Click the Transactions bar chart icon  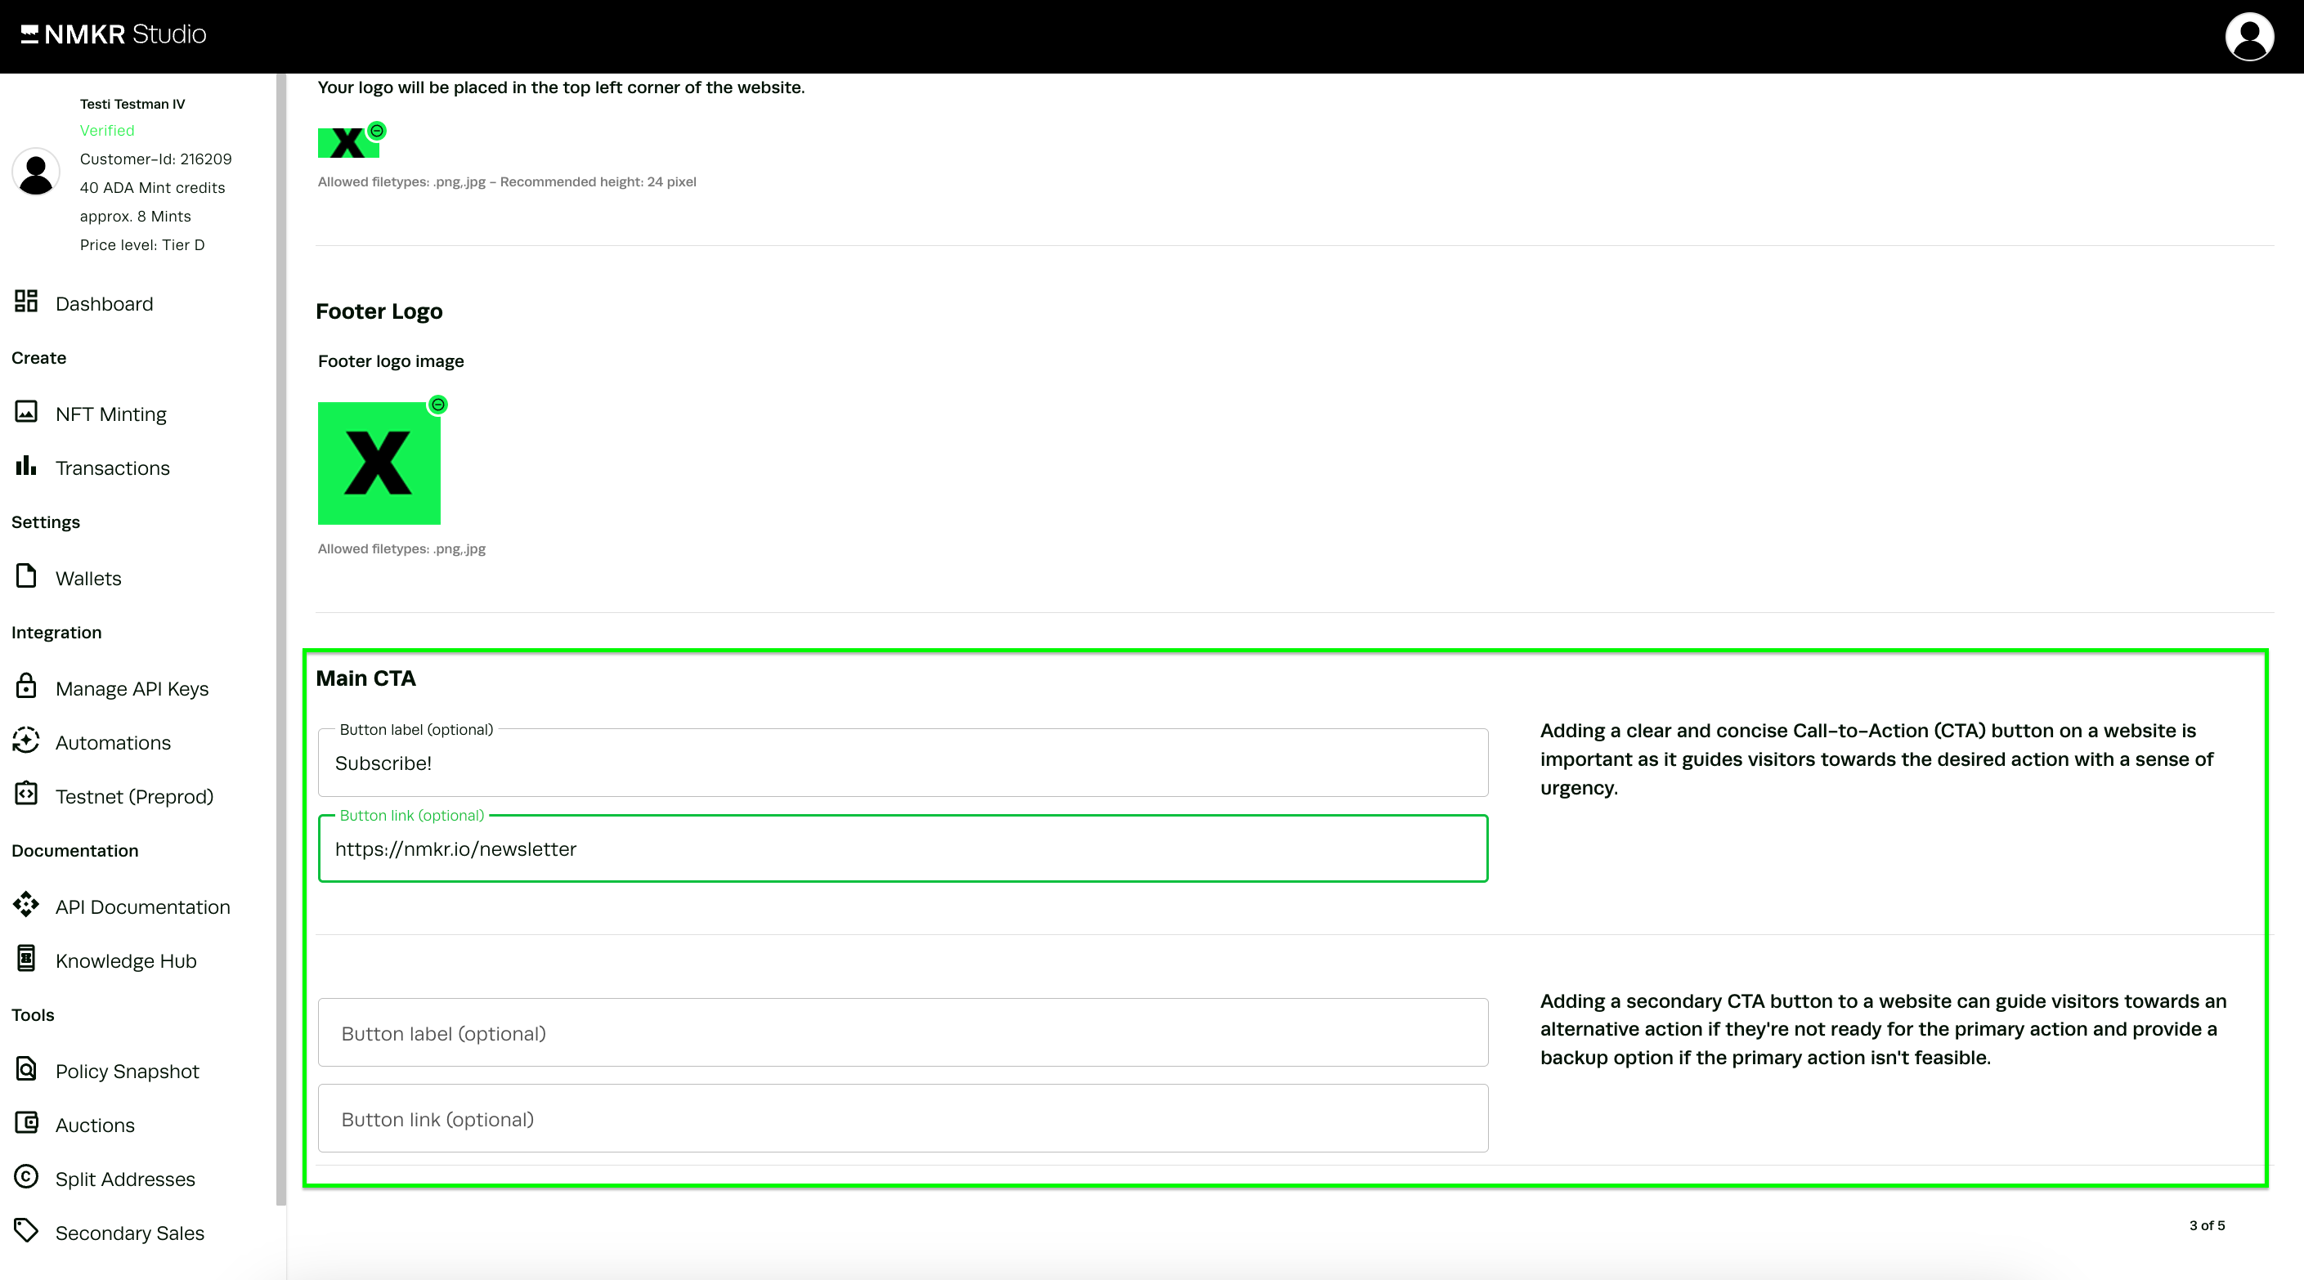(x=26, y=466)
